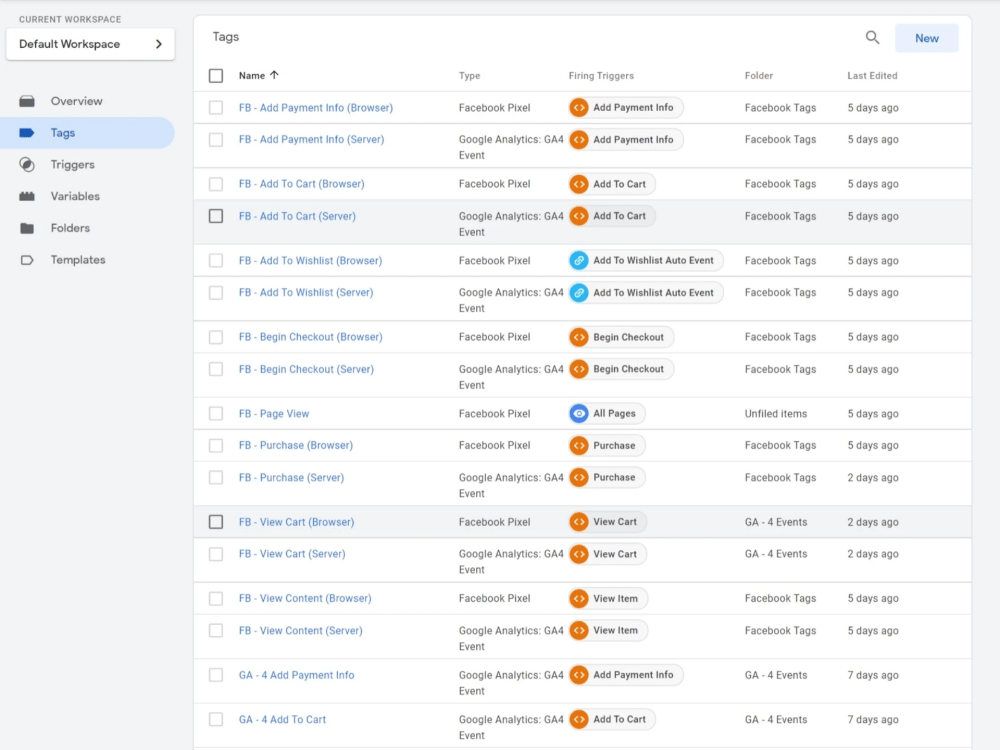Screen dimensions: 1000x750
Task: Click the Folder column header
Action: (759, 76)
